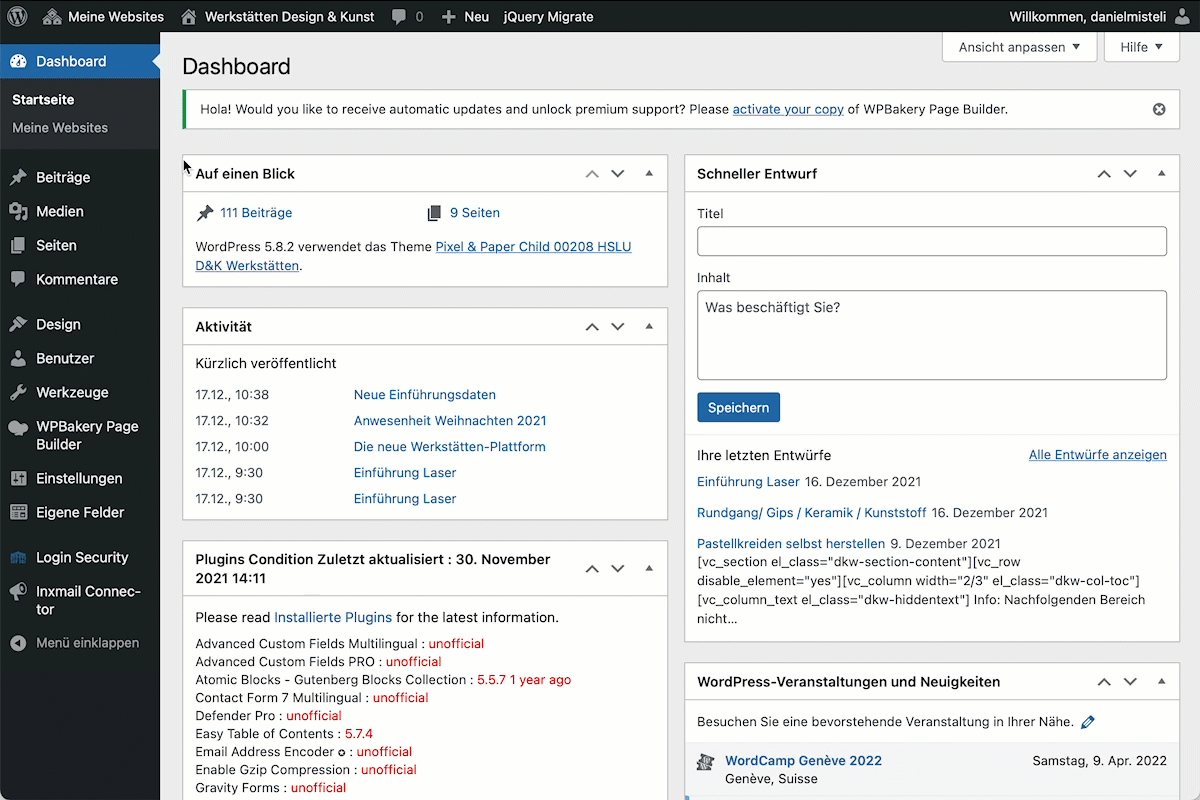Screen dimensions: 1200x800
Task: Open Einstellungen via its settings icon
Action: click(x=18, y=478)
